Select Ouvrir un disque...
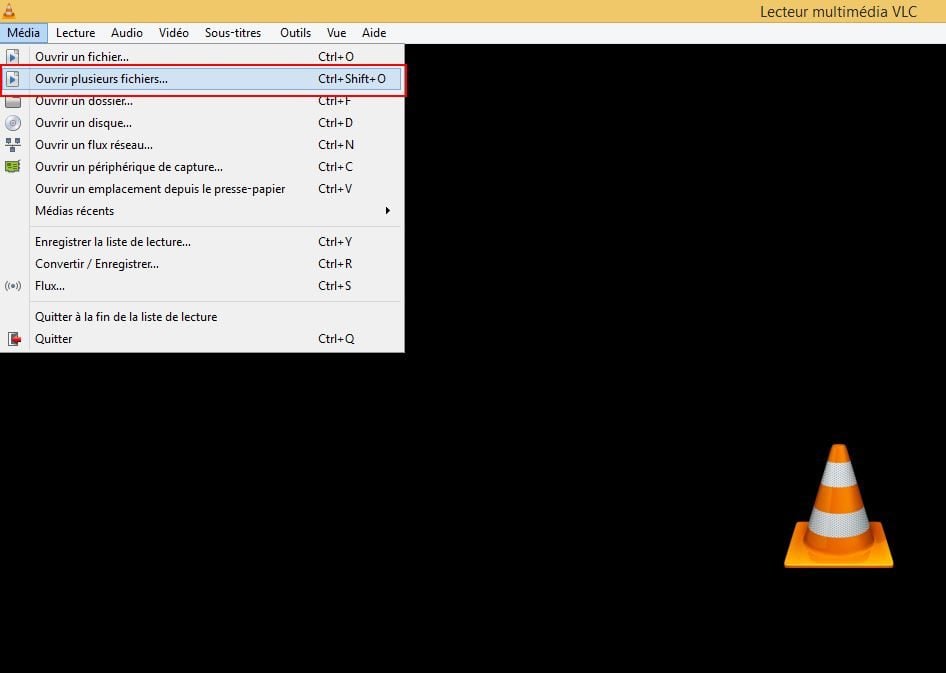 coord(202,123)
